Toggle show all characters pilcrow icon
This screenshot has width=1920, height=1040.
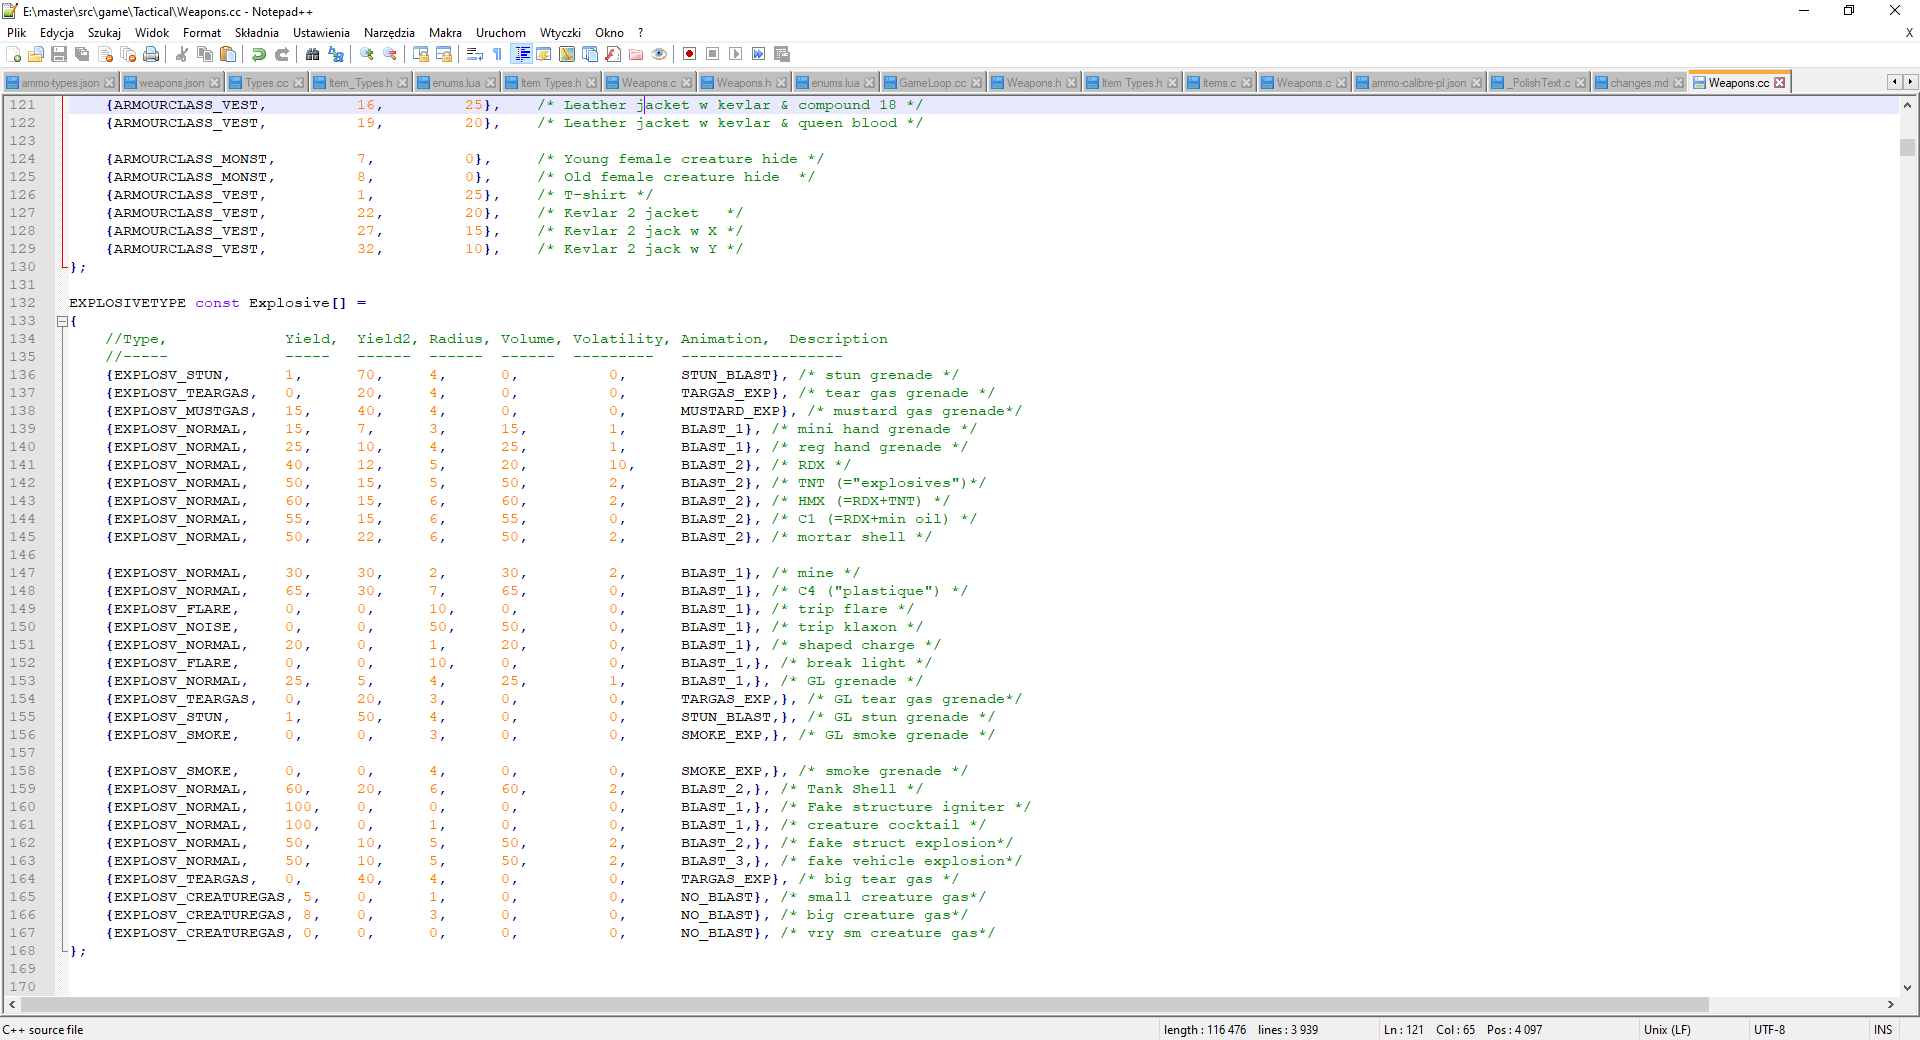(x=497, y=54)
